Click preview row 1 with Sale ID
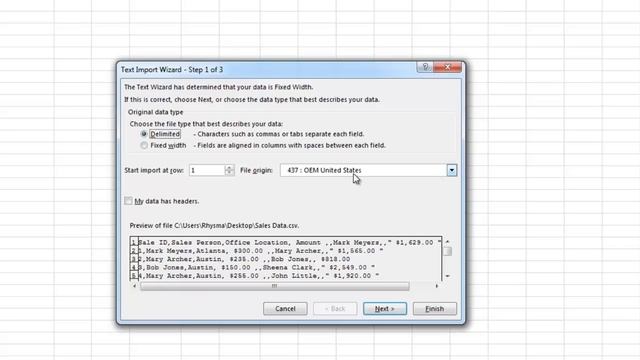 [286, 242]
